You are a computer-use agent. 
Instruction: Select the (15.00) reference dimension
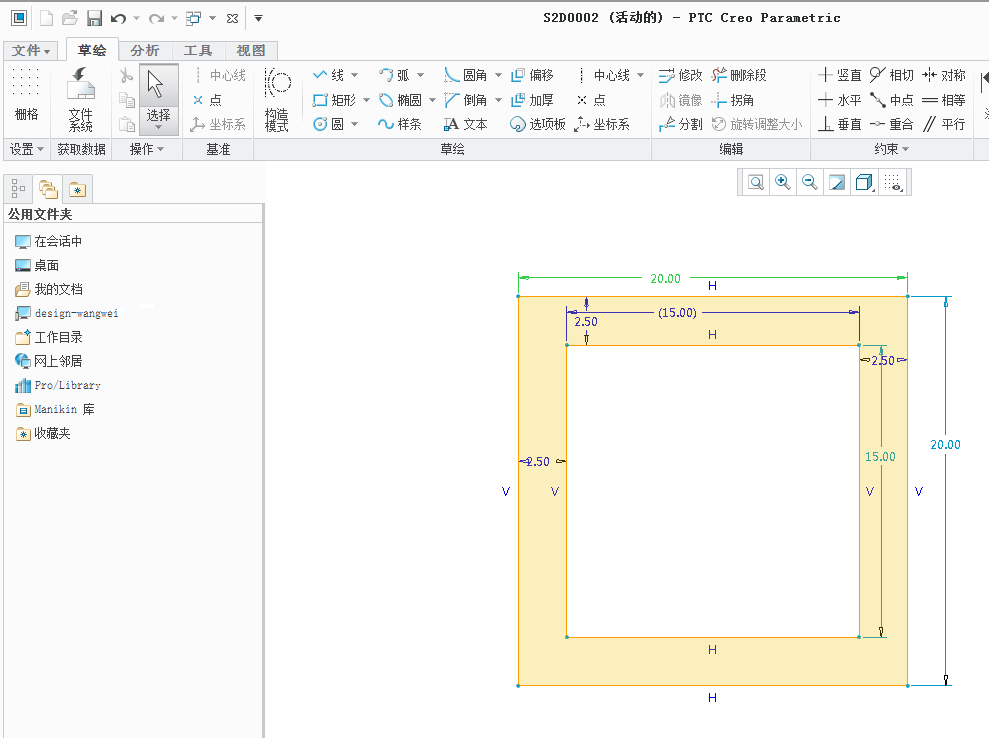click(677, 313)
